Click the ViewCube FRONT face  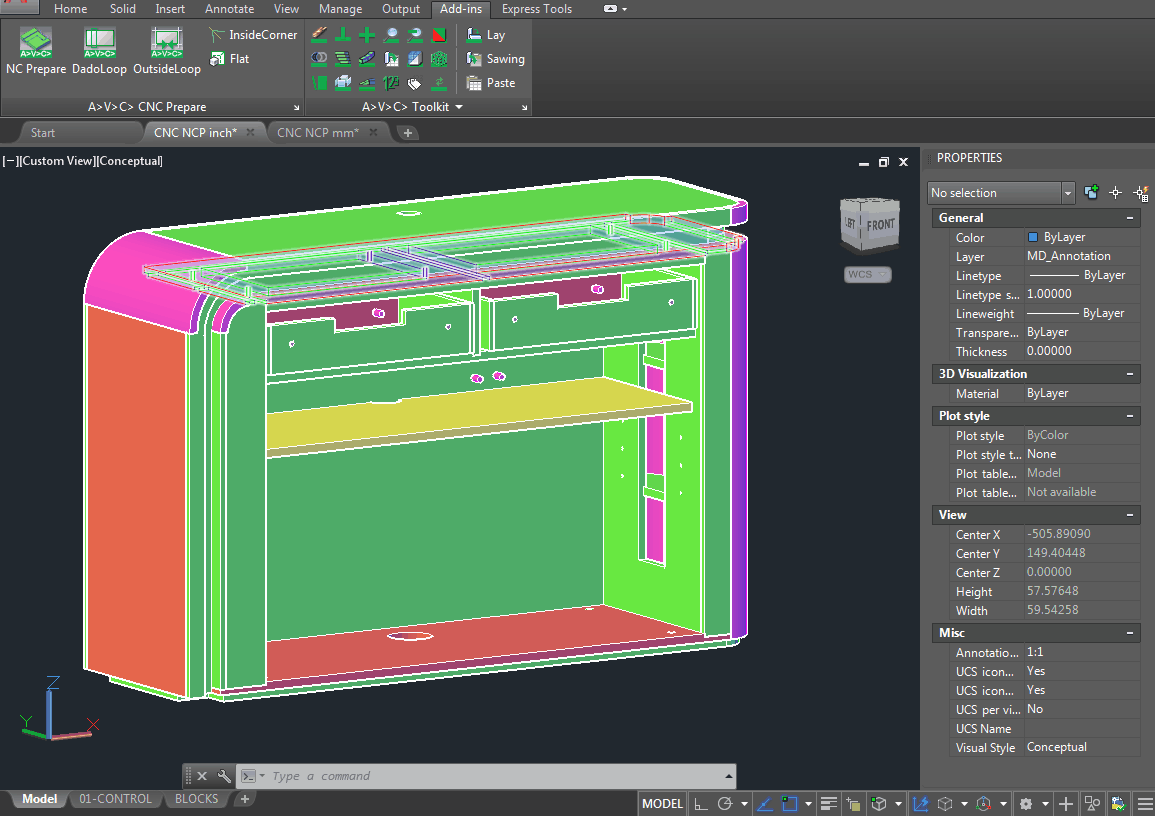click(880, 225)
